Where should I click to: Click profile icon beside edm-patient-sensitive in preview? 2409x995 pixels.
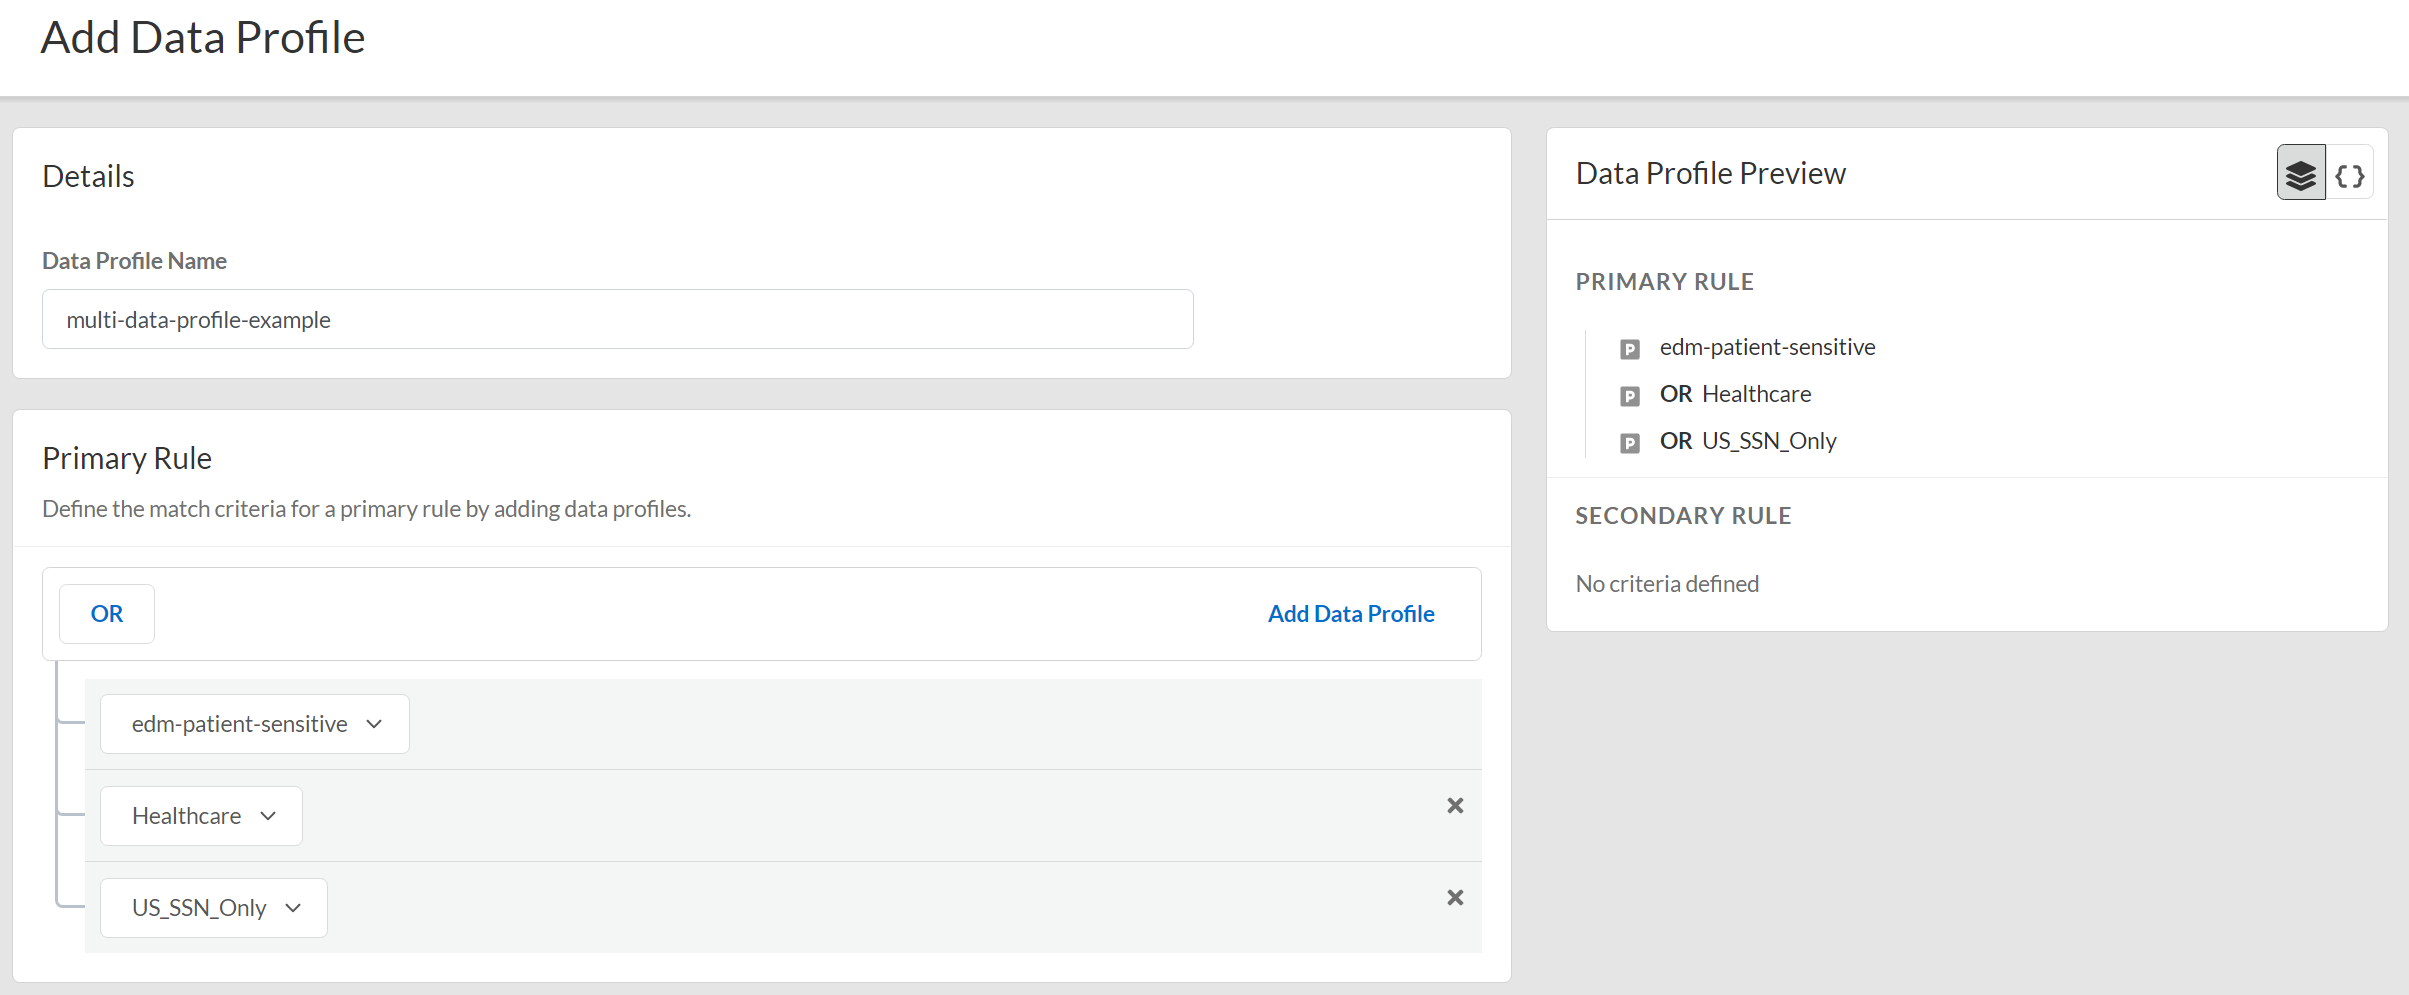(x=1630, y=349)
